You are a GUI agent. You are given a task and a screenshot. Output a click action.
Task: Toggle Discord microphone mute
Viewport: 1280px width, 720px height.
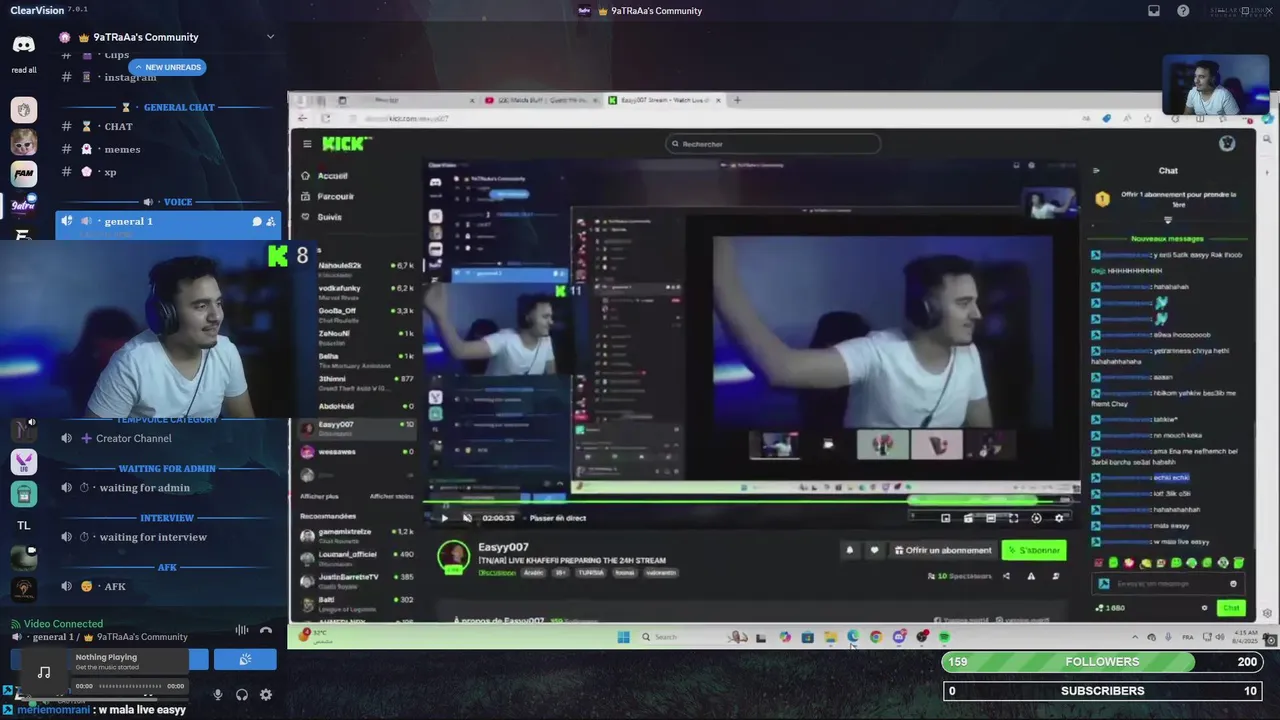(x=218, y=695)
